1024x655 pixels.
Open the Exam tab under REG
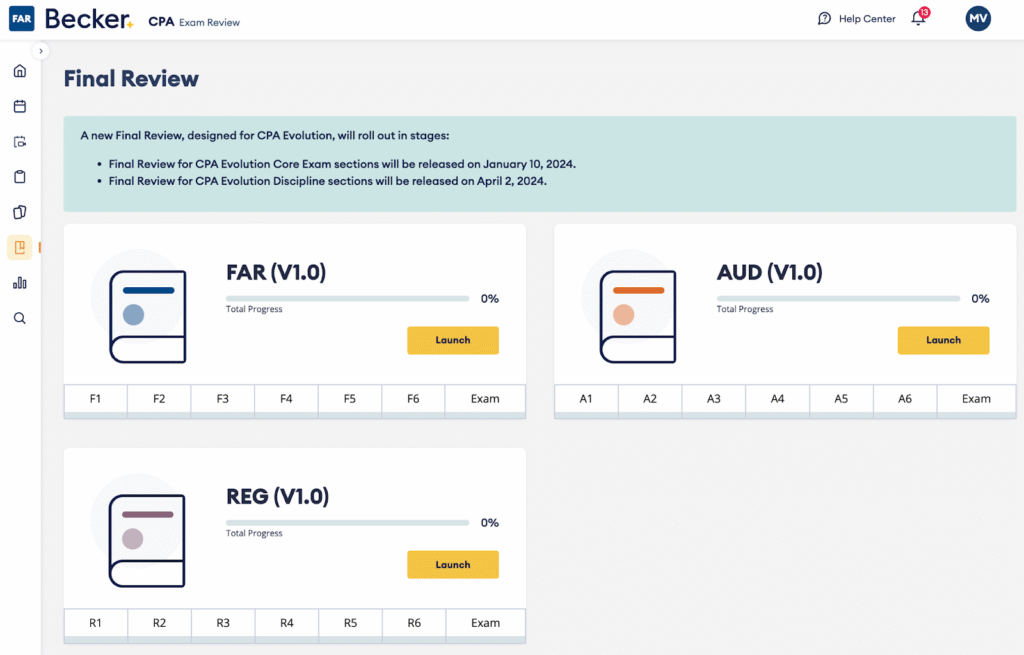[x=485, y=623]
